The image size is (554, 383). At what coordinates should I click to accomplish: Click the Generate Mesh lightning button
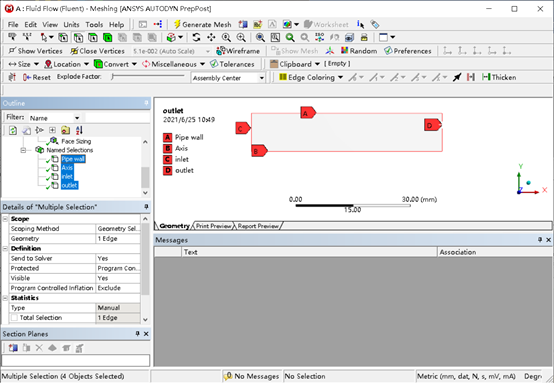(x=202, y=24)
